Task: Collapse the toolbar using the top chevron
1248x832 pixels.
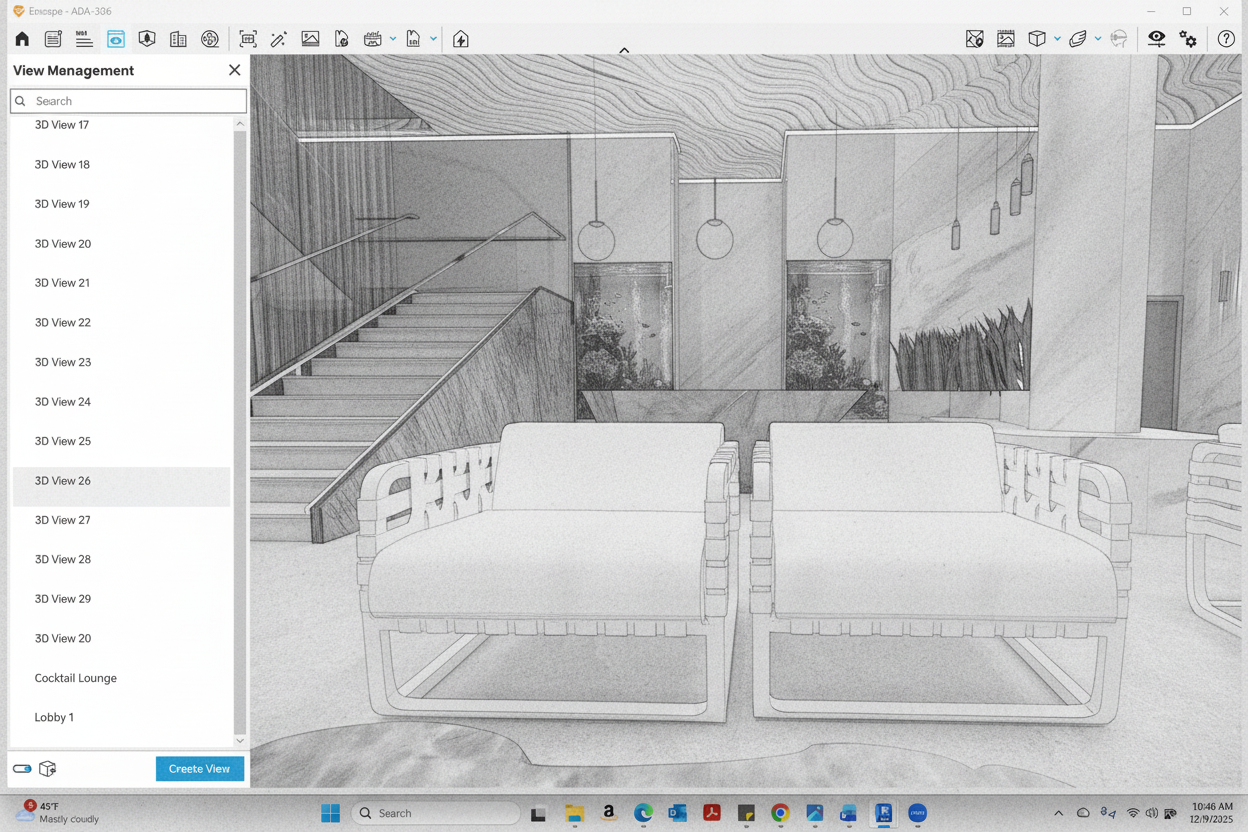Action: (x=624, y=50)
